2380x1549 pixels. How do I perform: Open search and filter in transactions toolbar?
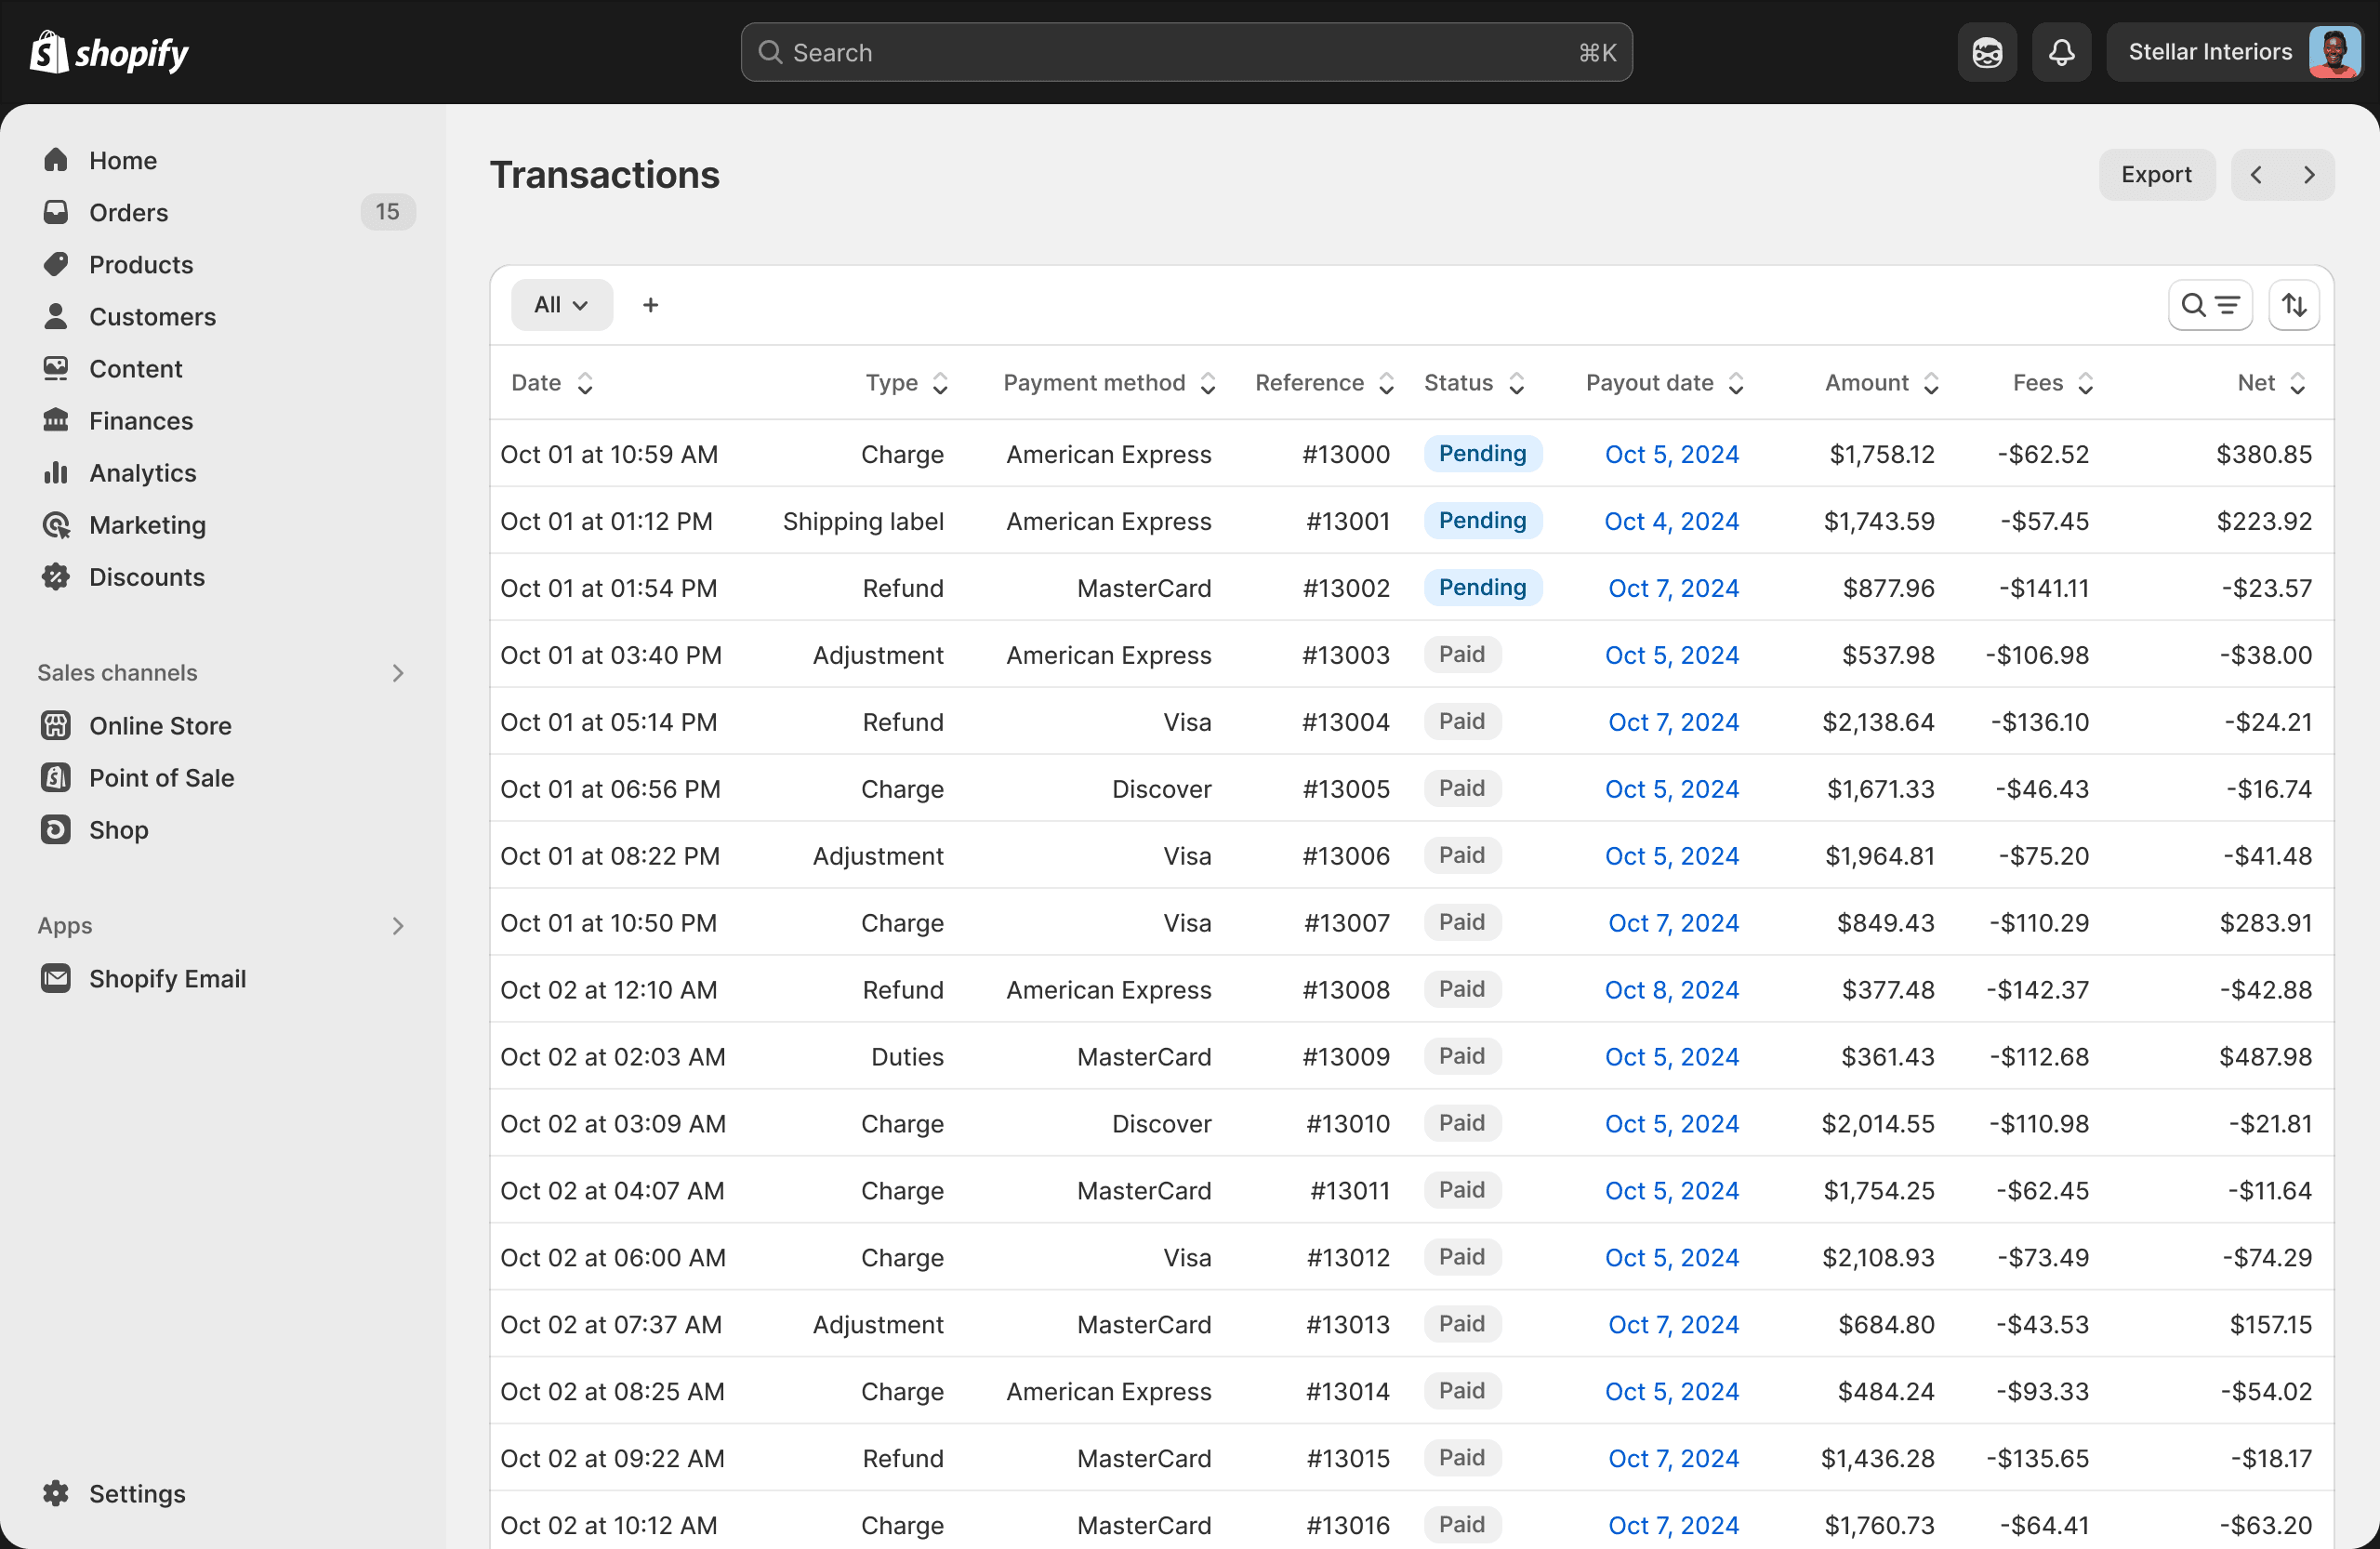2210,304
